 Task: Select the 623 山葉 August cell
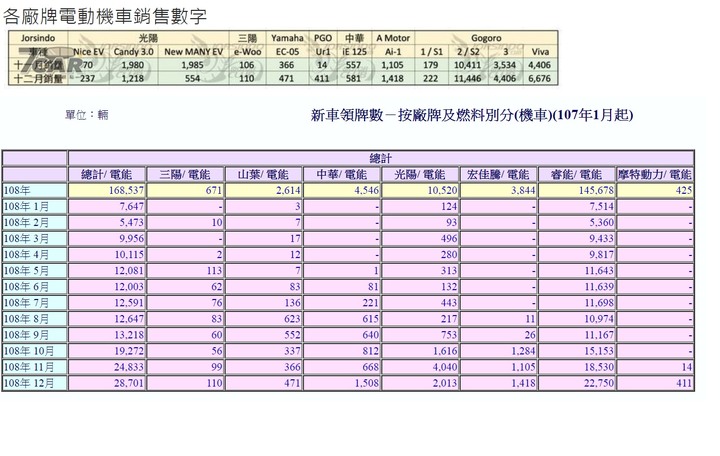click(x=264, y=319)
